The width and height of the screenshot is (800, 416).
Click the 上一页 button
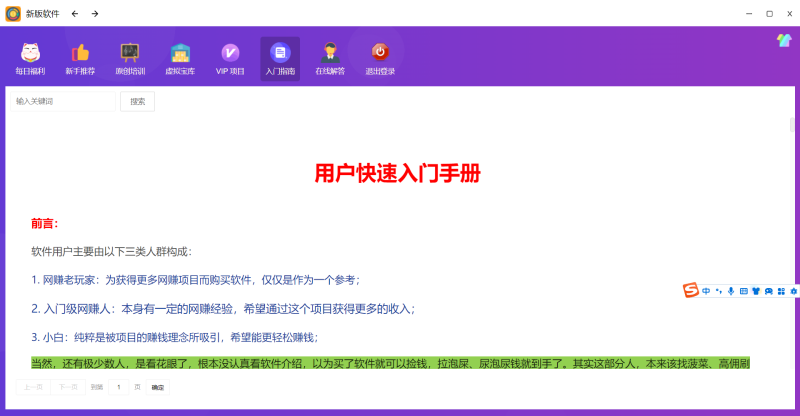(x=33, y=387)
